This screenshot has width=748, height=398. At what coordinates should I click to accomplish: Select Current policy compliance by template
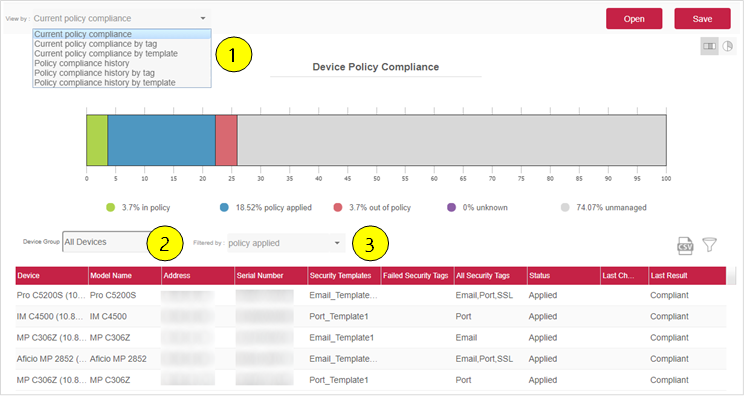(x=122, y=54)
